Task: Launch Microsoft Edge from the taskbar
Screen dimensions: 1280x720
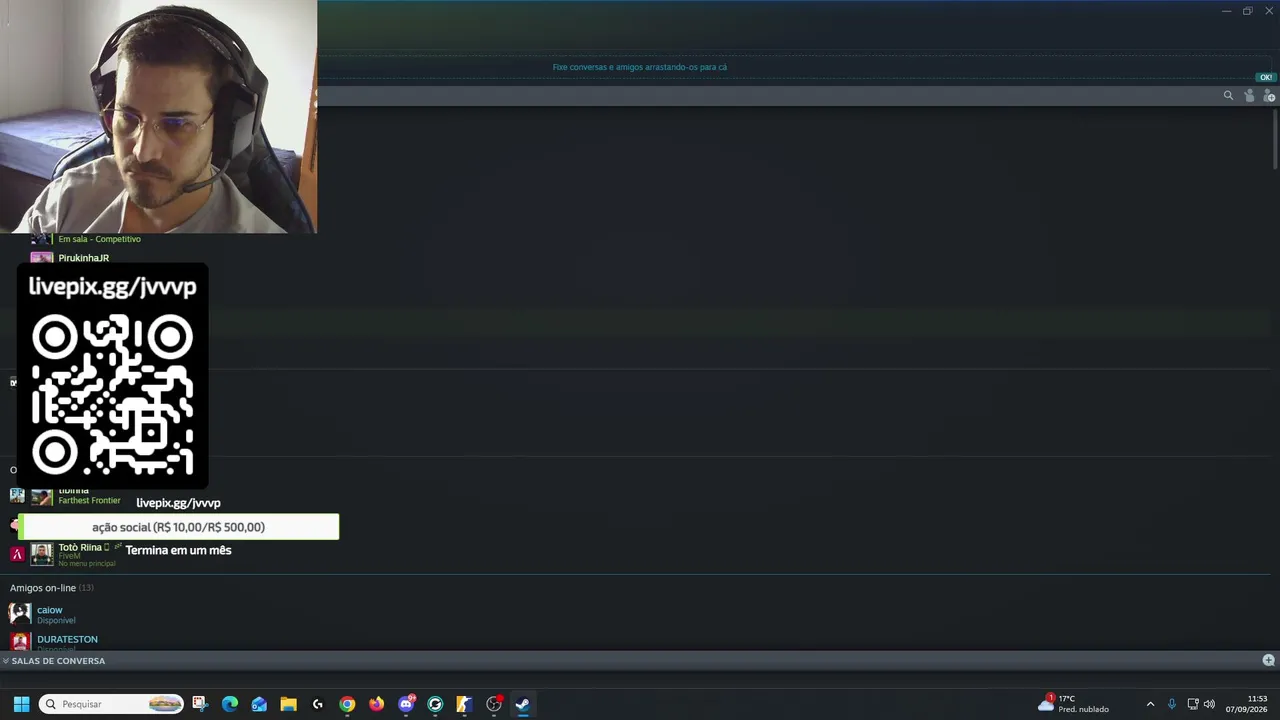Action: (230, 704)
